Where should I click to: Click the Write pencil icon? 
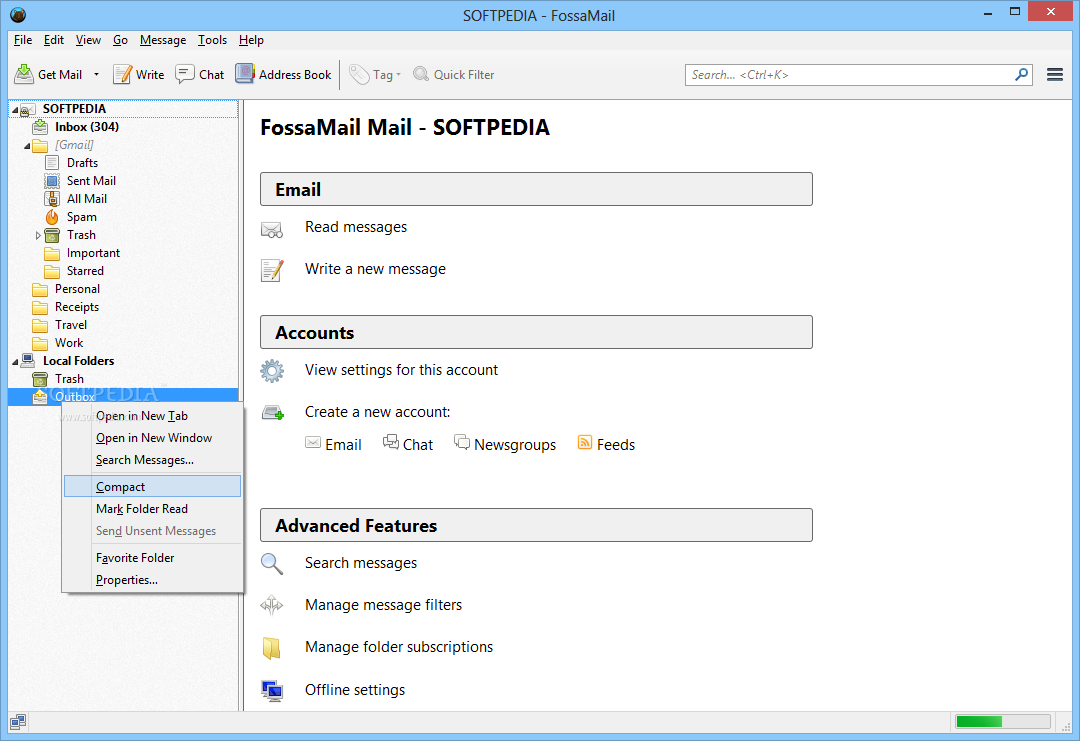point(122,74)
